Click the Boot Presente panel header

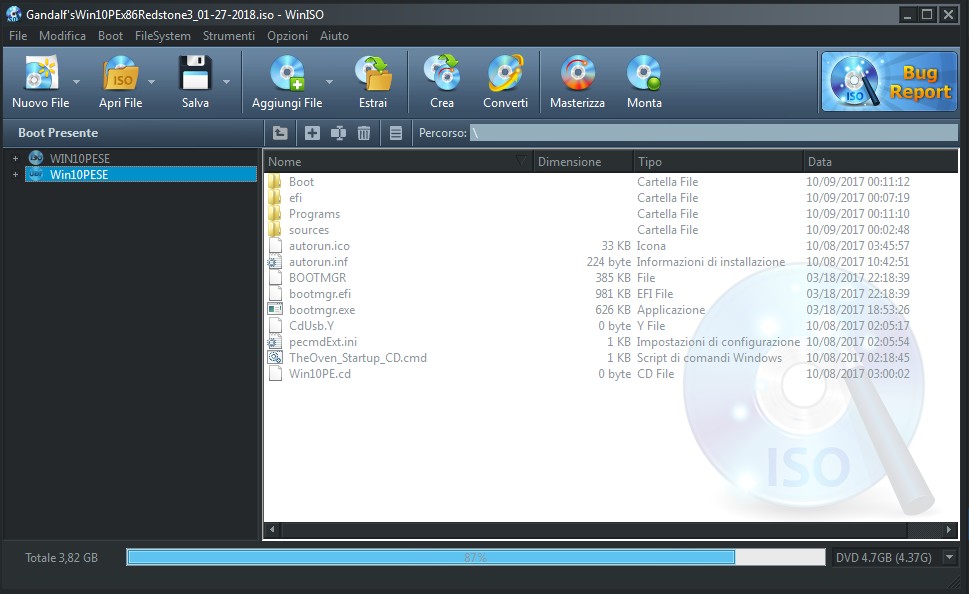[58, 133]
